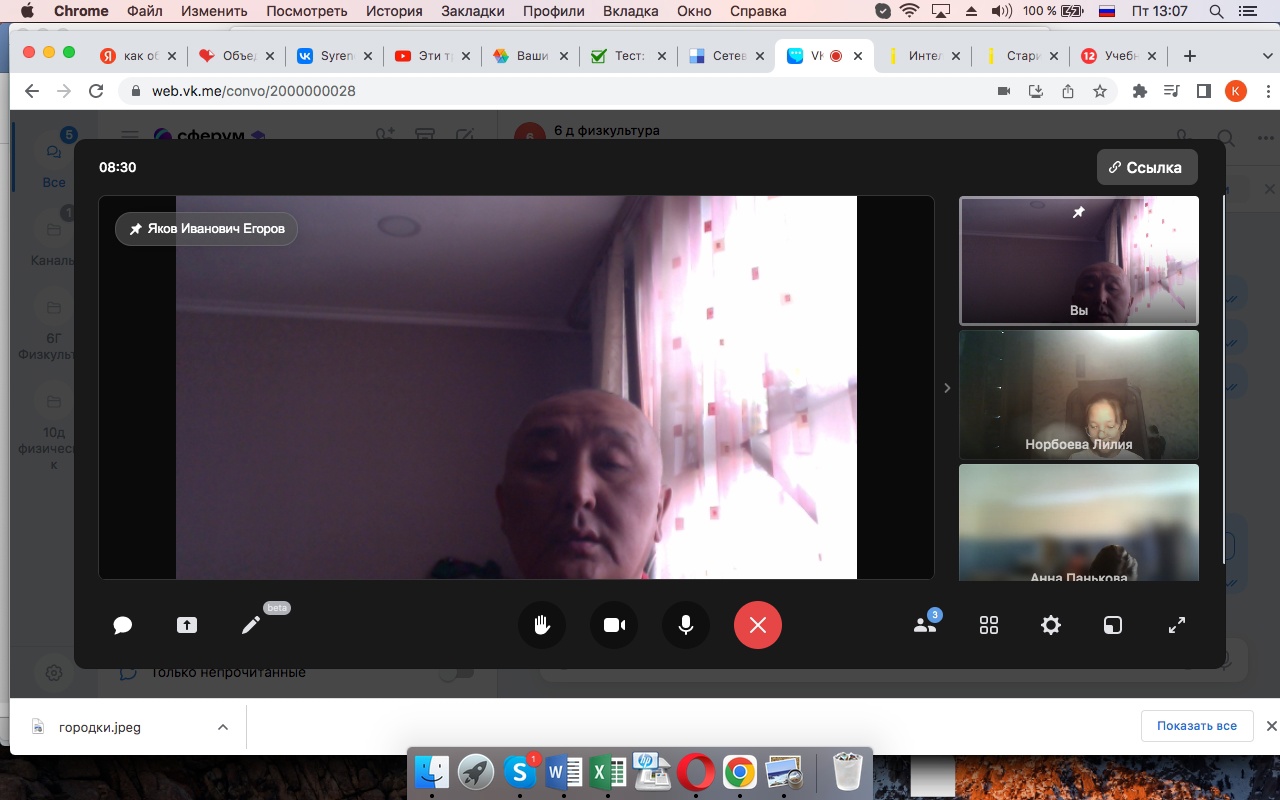The image size is (1280, 800).
Task: Open a new Chrome tab
Action: tap(1190, 56)
